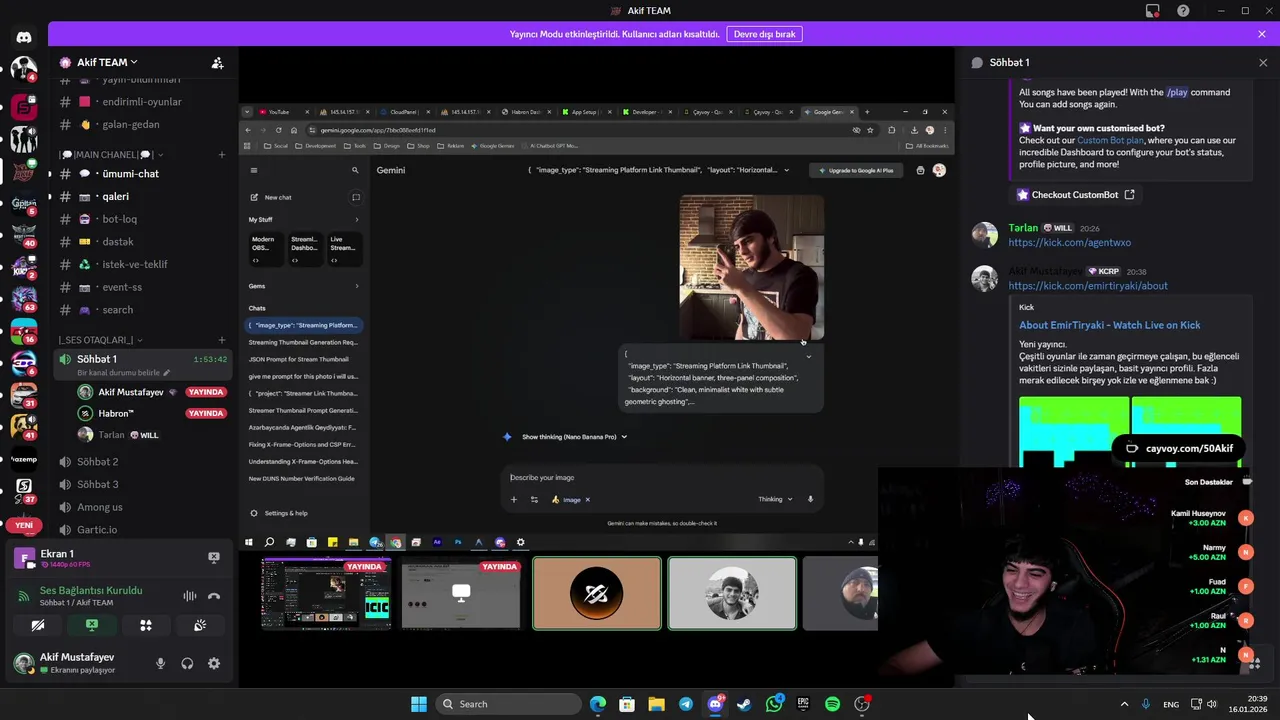Image resolution: width=1280 pixels, height=720 pixels.
Task: Open Spotify in the Windows taskbar
Action: 832,704
